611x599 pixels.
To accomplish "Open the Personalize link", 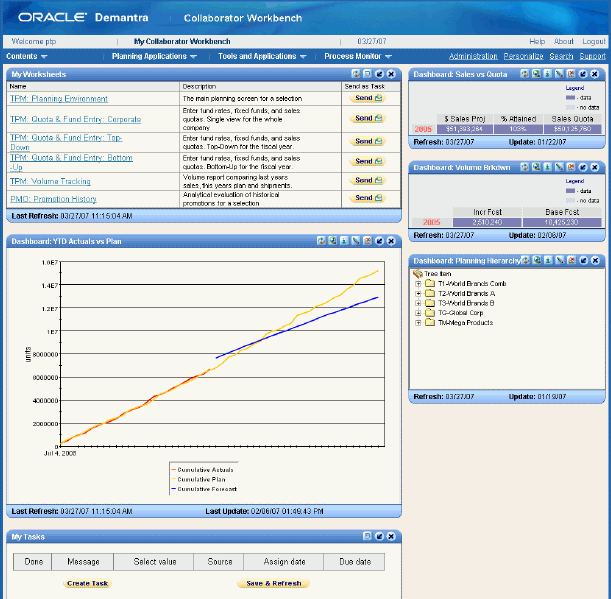I will tap(523, 56).
